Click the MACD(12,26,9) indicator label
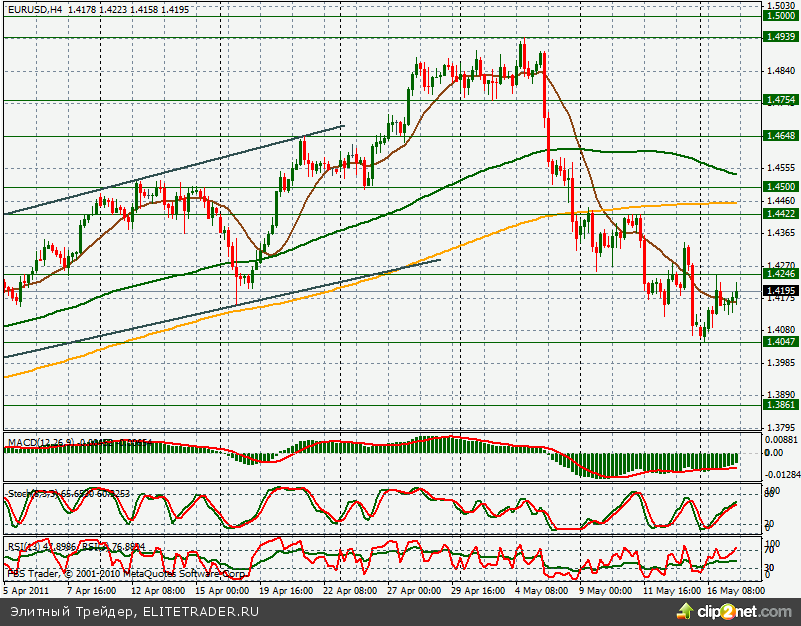Screen dimensions: 801x626 [42, 441]
